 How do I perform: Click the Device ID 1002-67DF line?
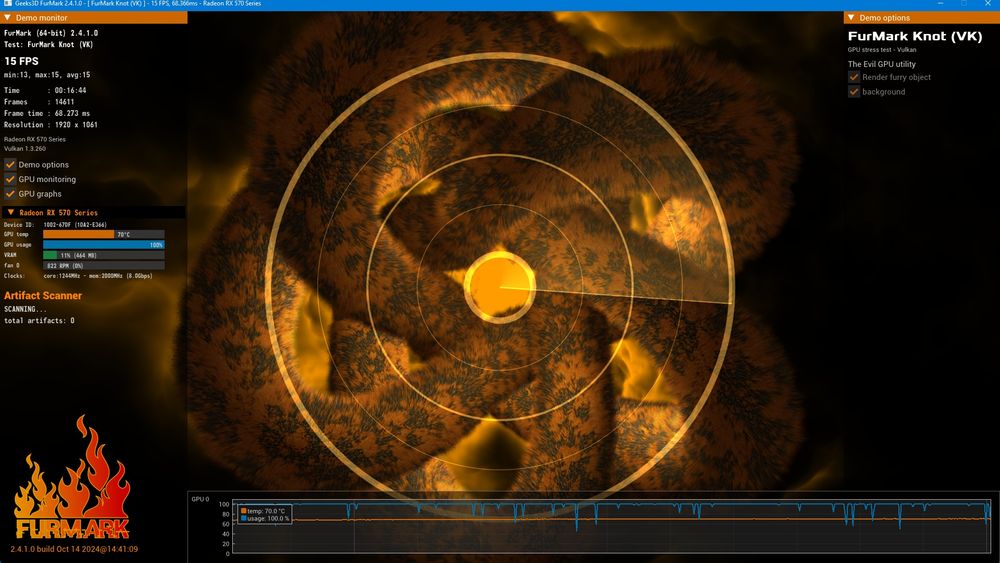[55, 225]
